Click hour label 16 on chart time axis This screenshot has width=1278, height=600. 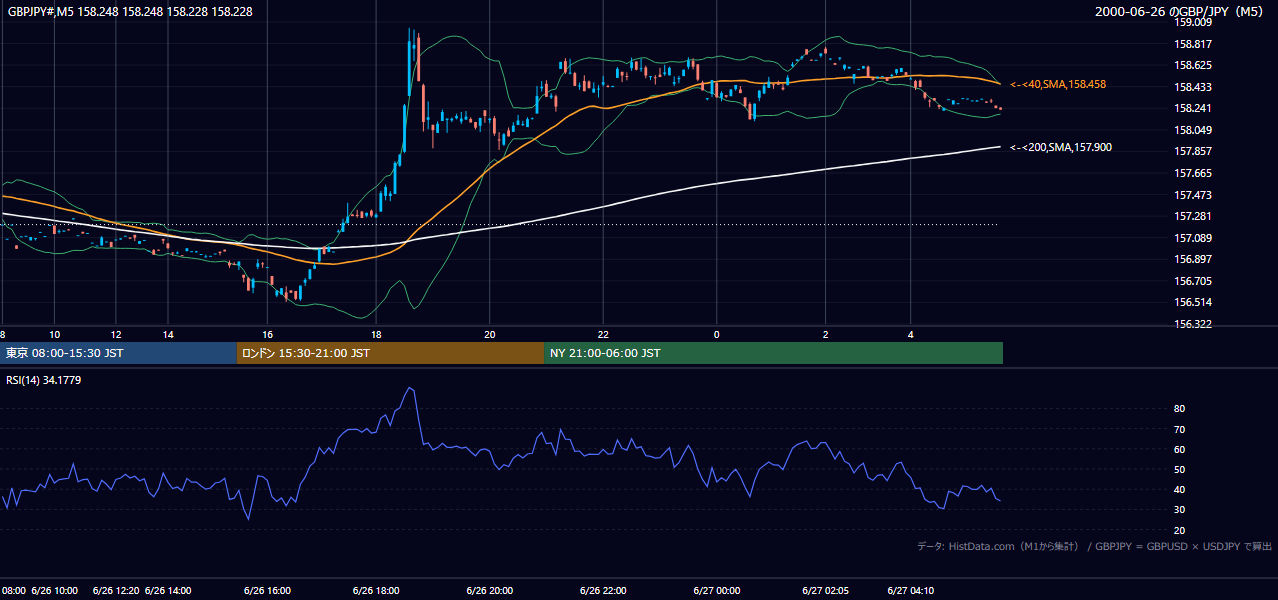click(268, 334)
